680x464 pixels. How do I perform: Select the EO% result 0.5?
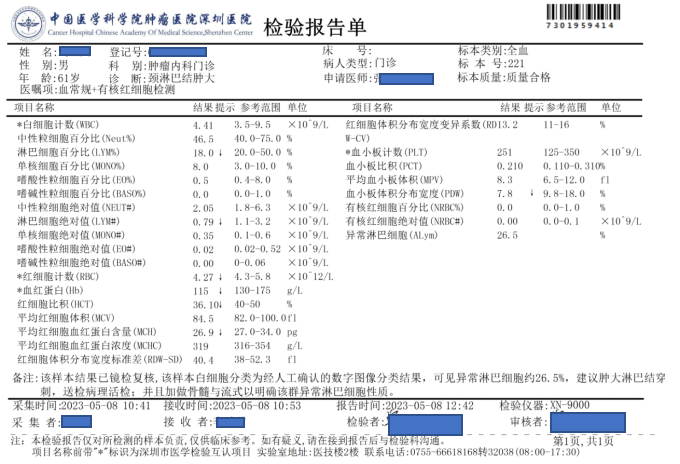200,180
